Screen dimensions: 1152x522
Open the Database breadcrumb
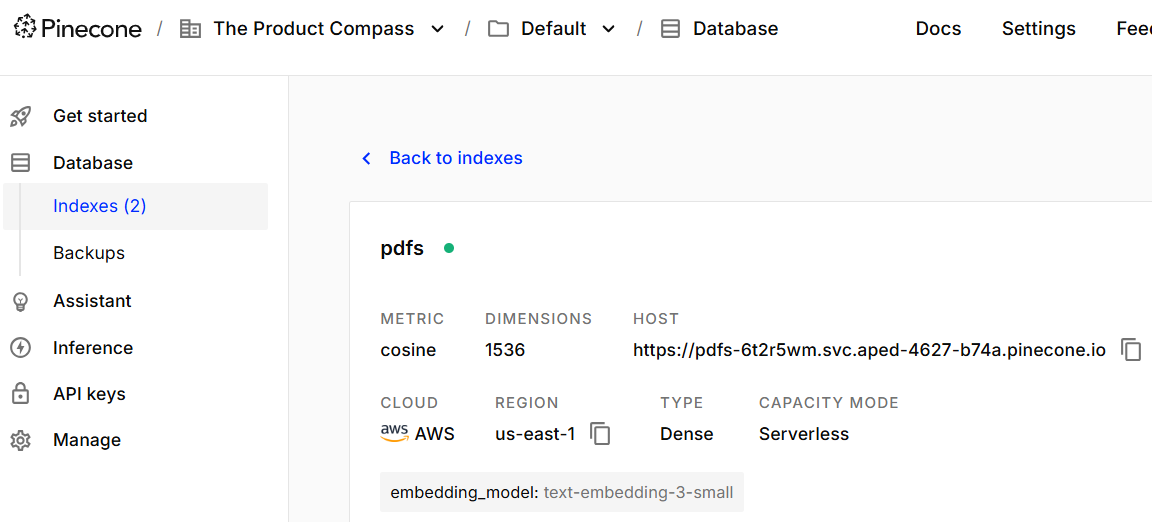pos(735,29)
